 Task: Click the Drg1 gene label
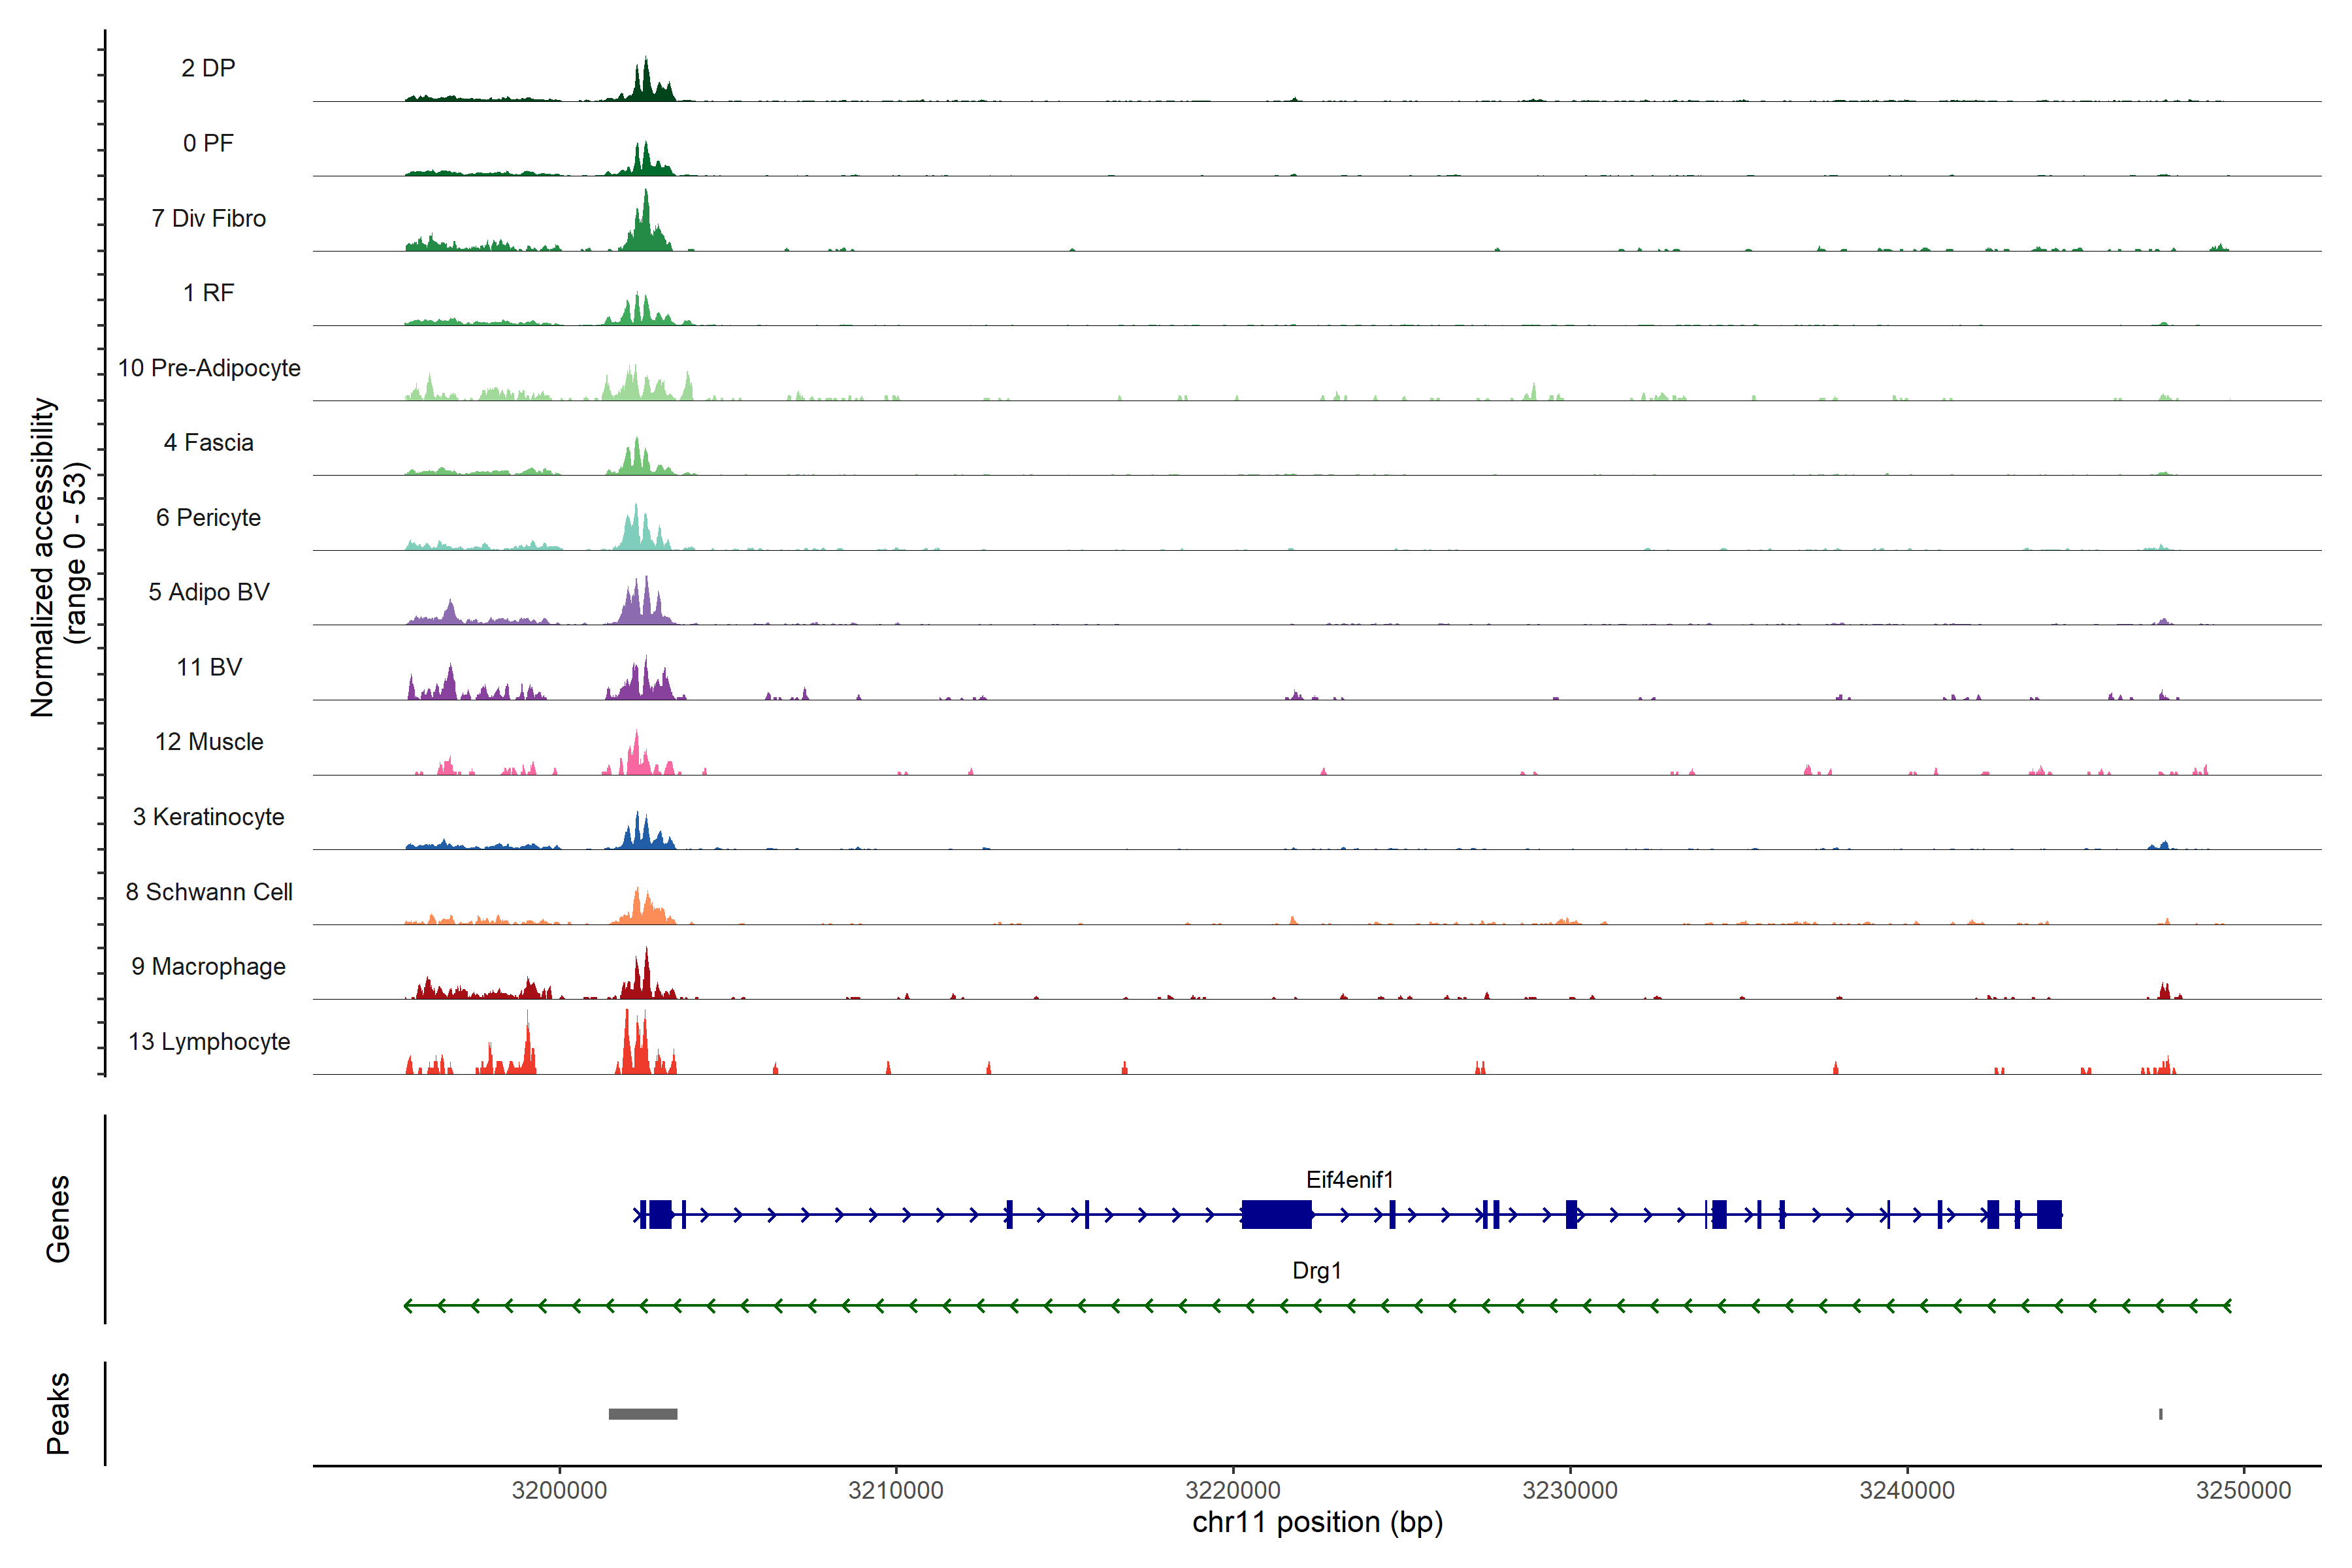click(1316, 1270)
